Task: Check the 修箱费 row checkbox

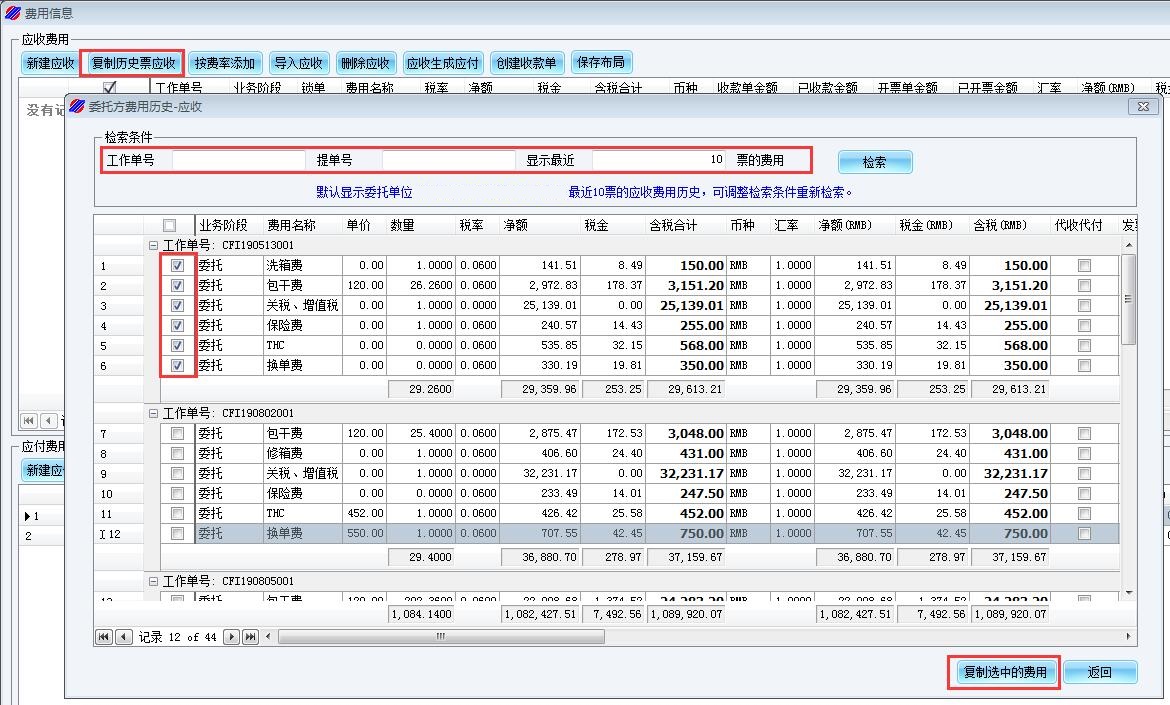Action: (177, 454)
